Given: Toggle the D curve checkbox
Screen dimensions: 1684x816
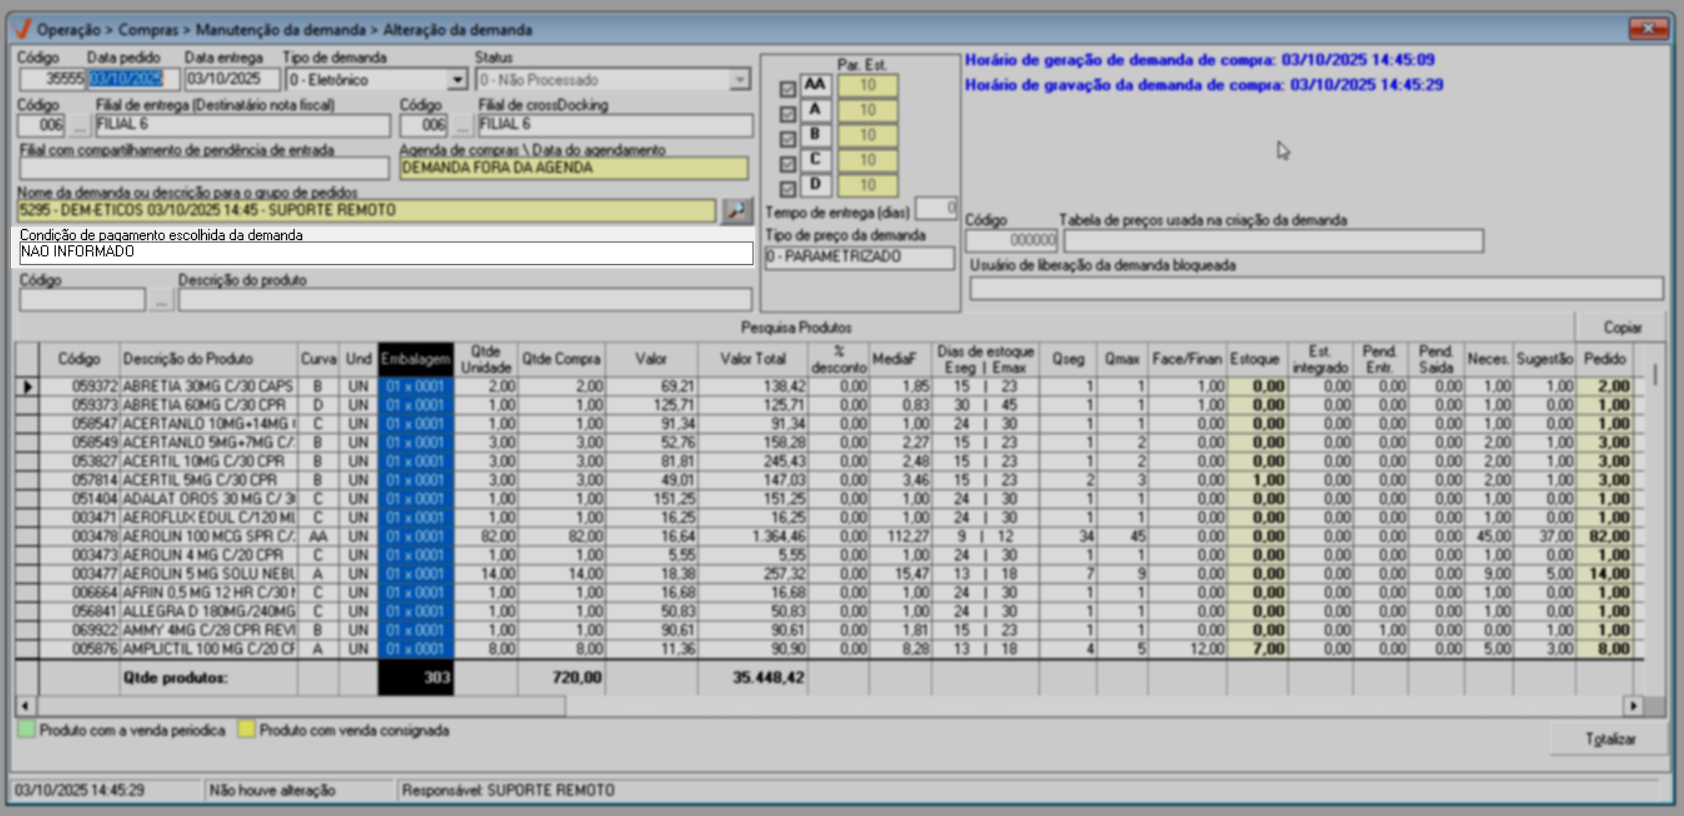Looking at the screenshot, I should coord(787,189).
